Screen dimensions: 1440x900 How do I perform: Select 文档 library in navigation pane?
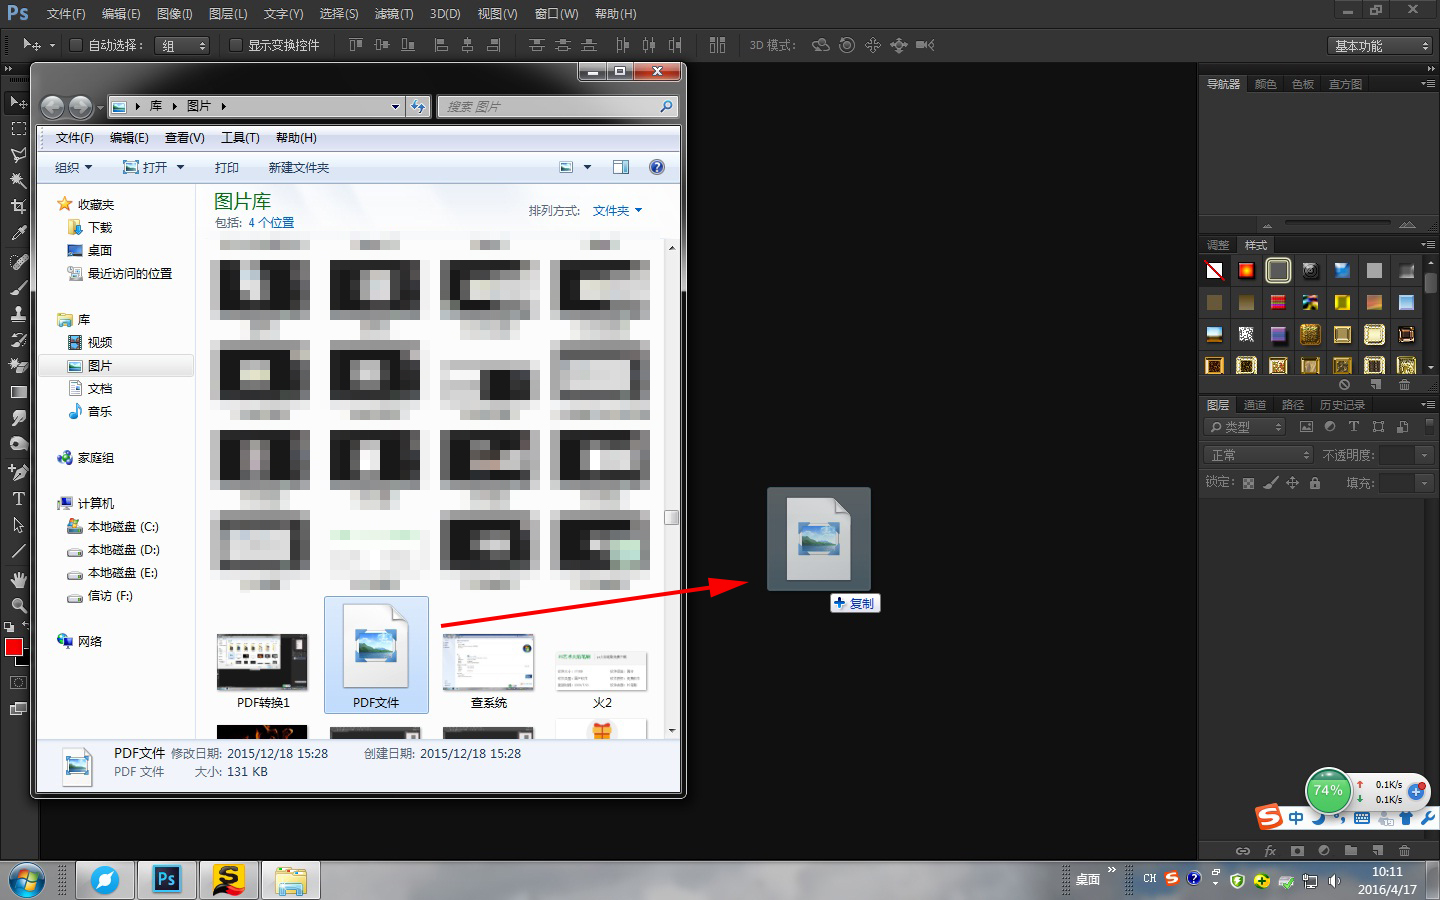point(100,388)
